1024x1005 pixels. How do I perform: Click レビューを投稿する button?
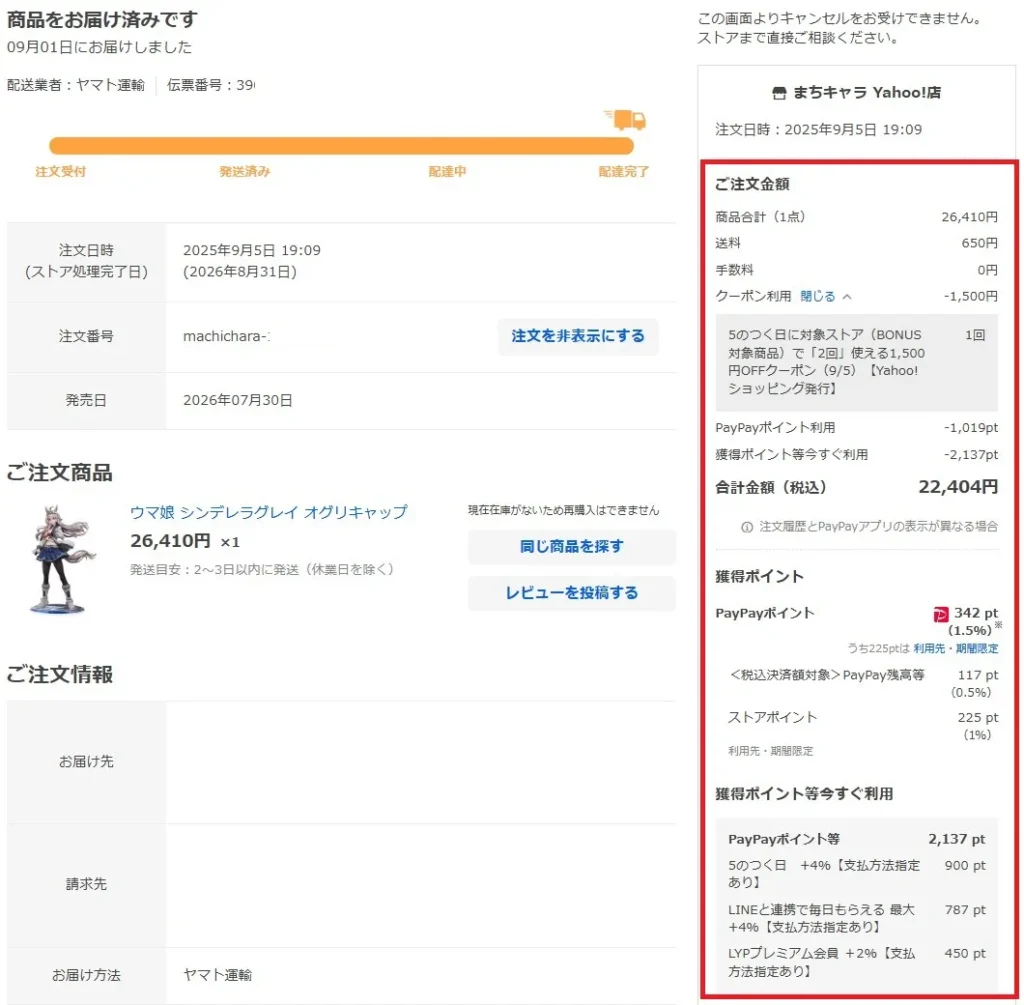tap(571, 593)
